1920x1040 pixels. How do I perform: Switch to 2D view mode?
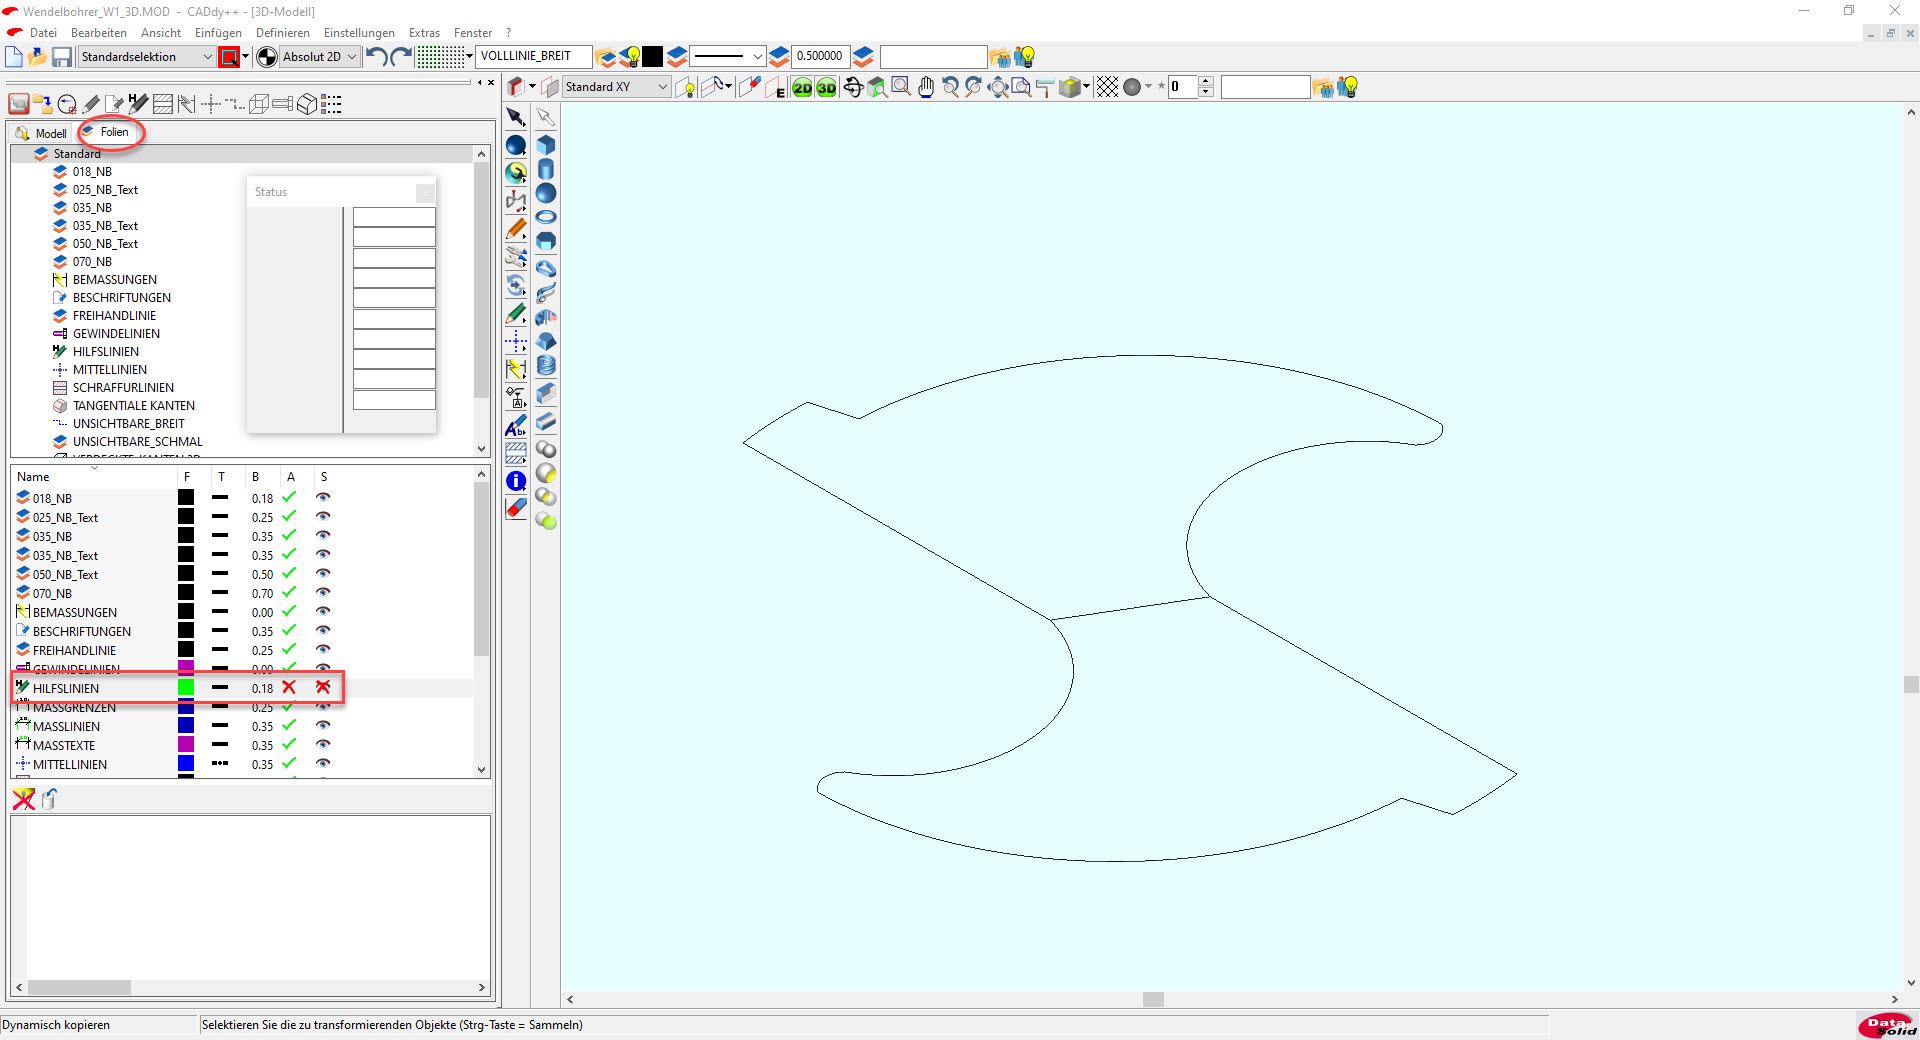(802, 88)
